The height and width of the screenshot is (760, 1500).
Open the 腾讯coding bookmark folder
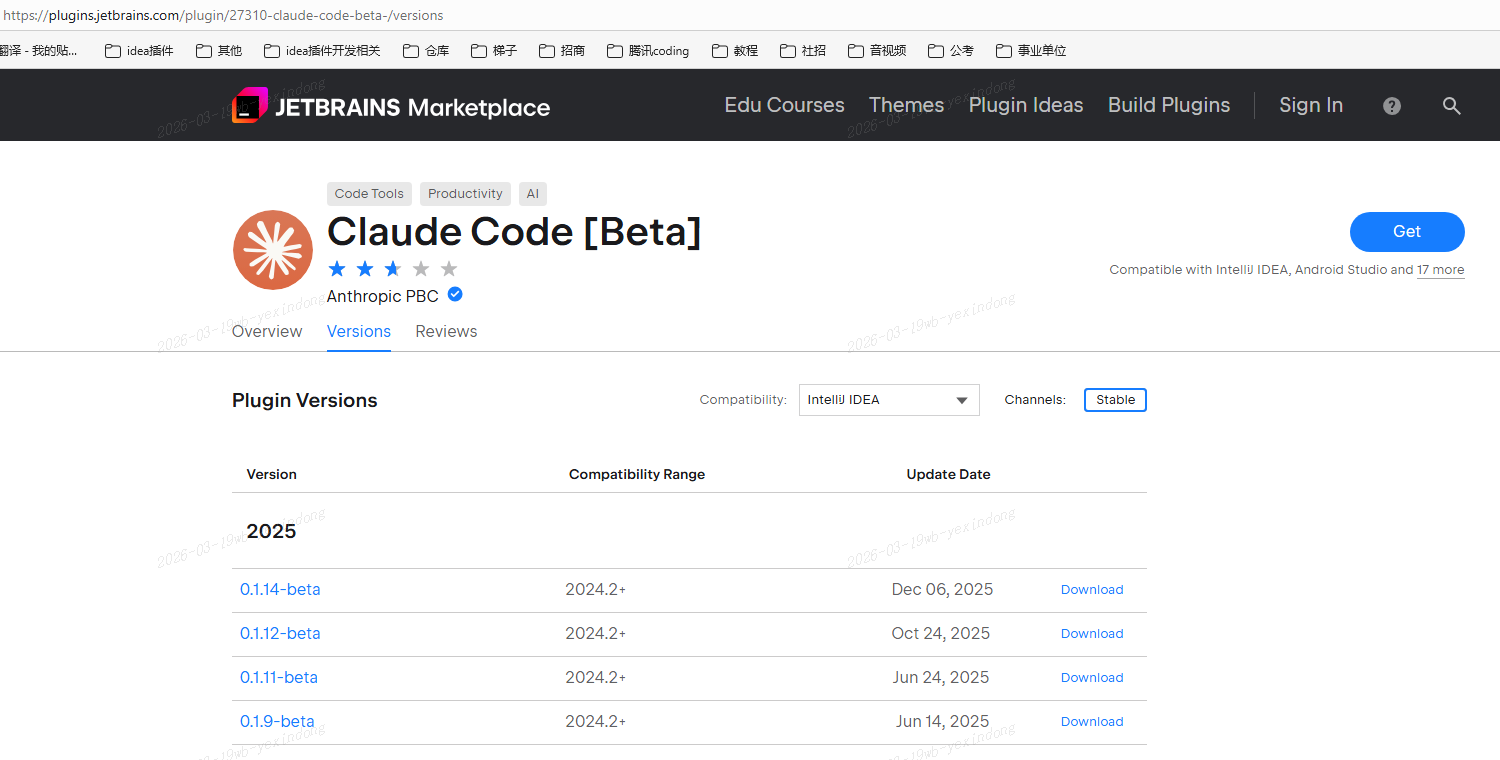tap(648, 50)
